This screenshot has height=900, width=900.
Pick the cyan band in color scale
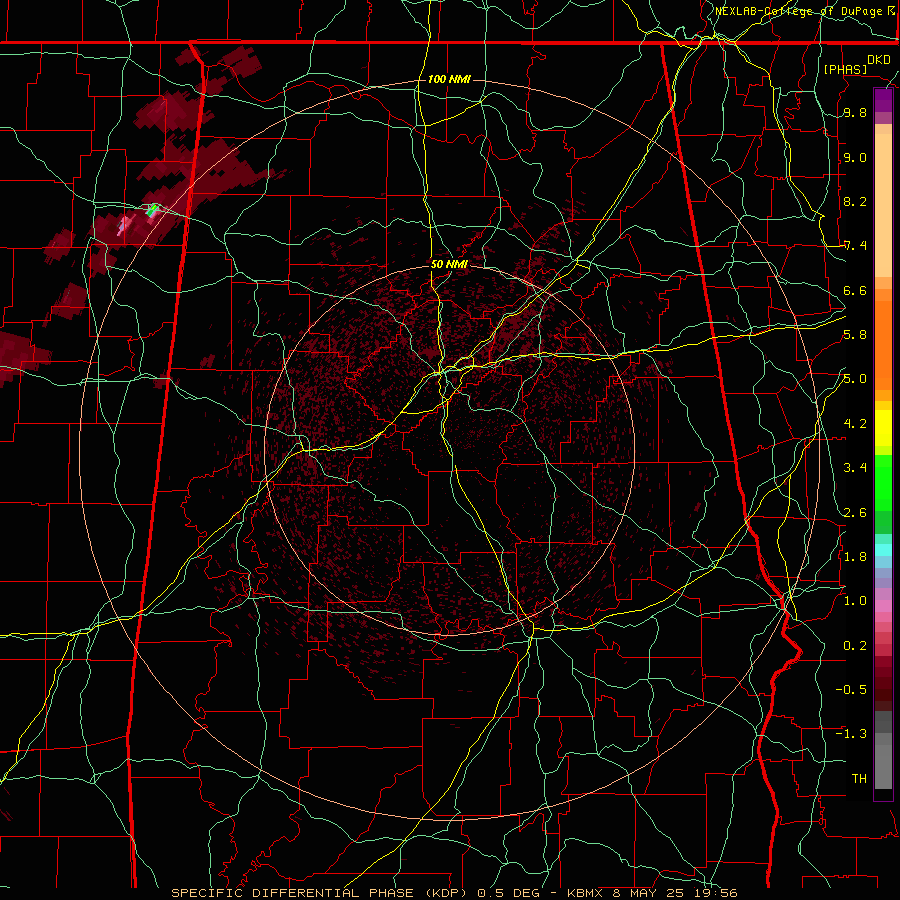(x=883, y=550)
